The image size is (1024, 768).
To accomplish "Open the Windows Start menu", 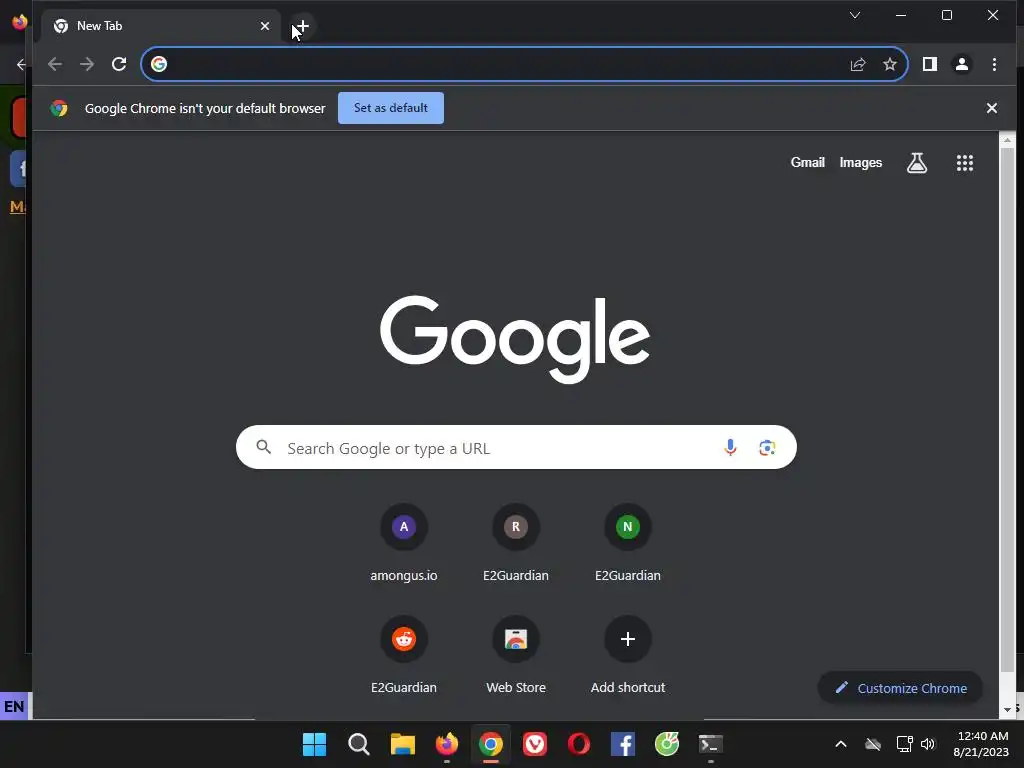I will [x=314, y=744].
